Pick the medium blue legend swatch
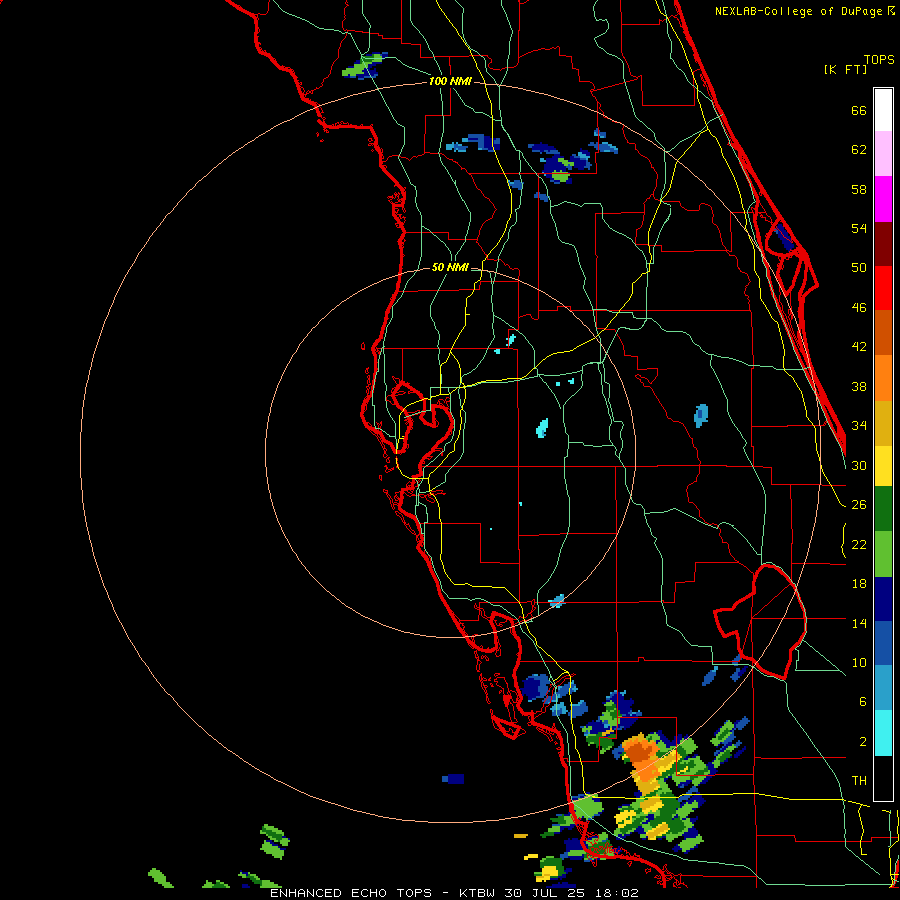Screen dimensions: 900x900 pyautogui.click(x=883, y=643)
